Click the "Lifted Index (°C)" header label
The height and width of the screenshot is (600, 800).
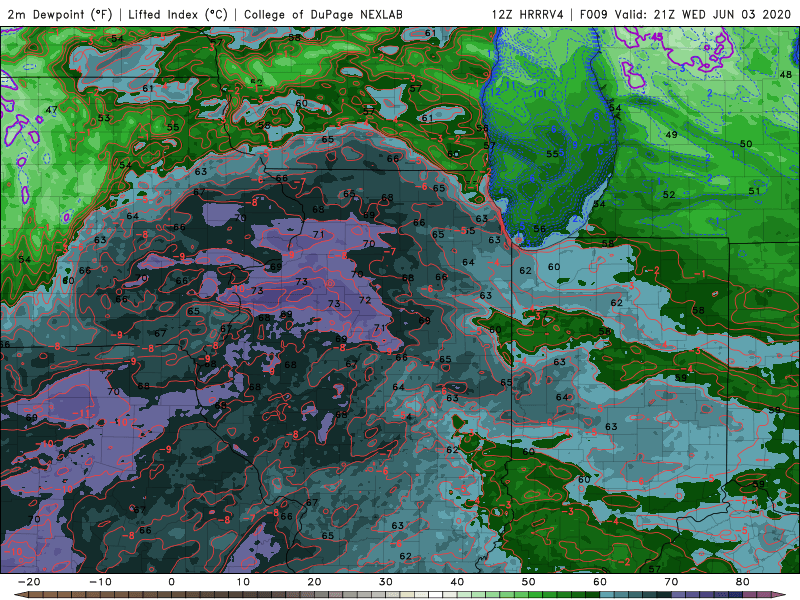(x=178, y=14)
